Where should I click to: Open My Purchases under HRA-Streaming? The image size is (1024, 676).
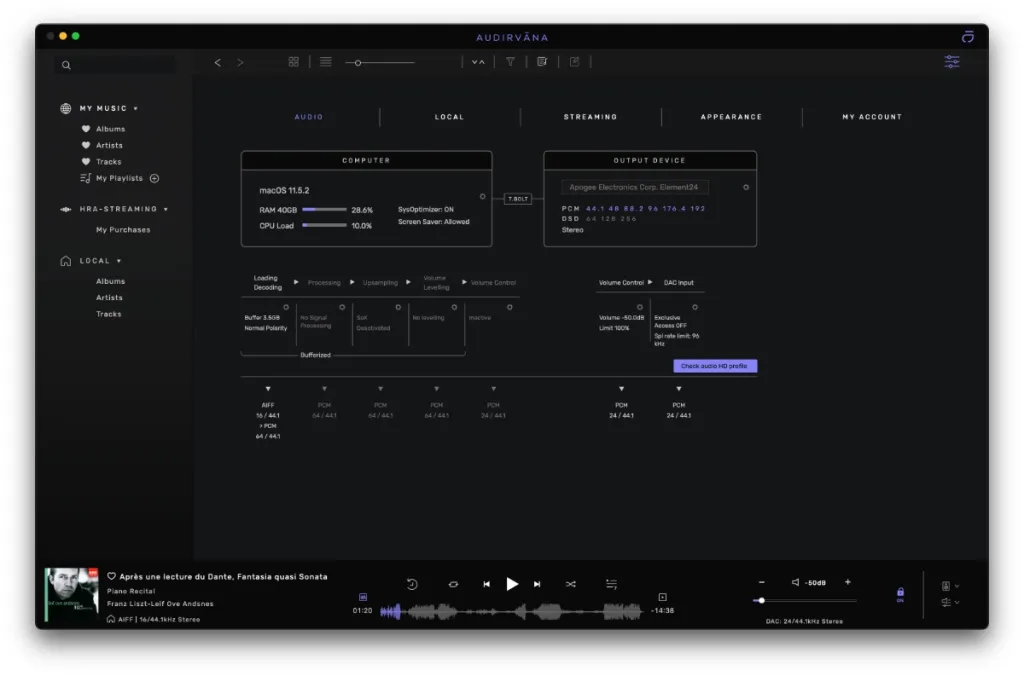(123, 230)
